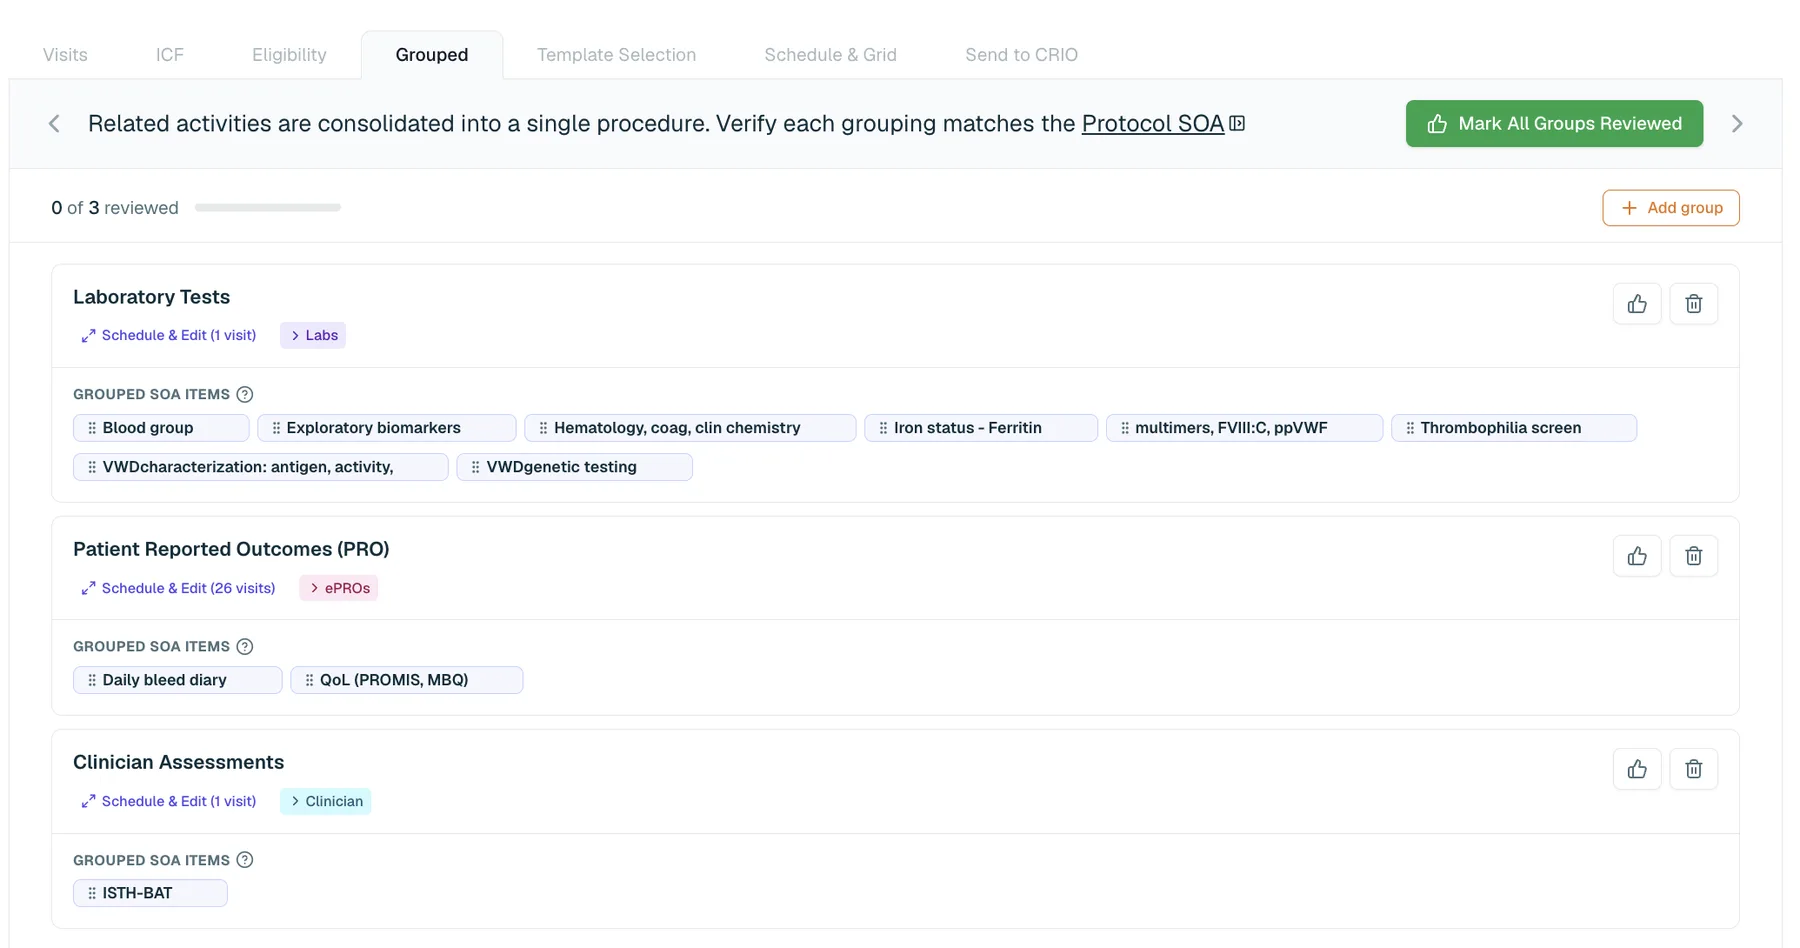This screenshot has width=1800, height=948.
Task: Open help for Clinician grouped SOA items
Action: pyautogui.click(x=245, y=860)
